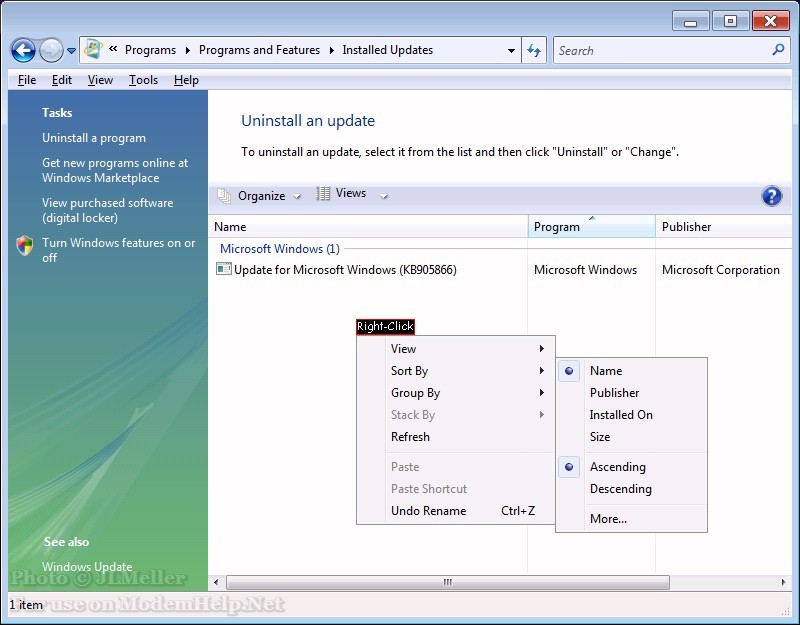The height and width of the screenshot is (625, 800).
Task: Select sort by Name option
Action: pos(631,371)
